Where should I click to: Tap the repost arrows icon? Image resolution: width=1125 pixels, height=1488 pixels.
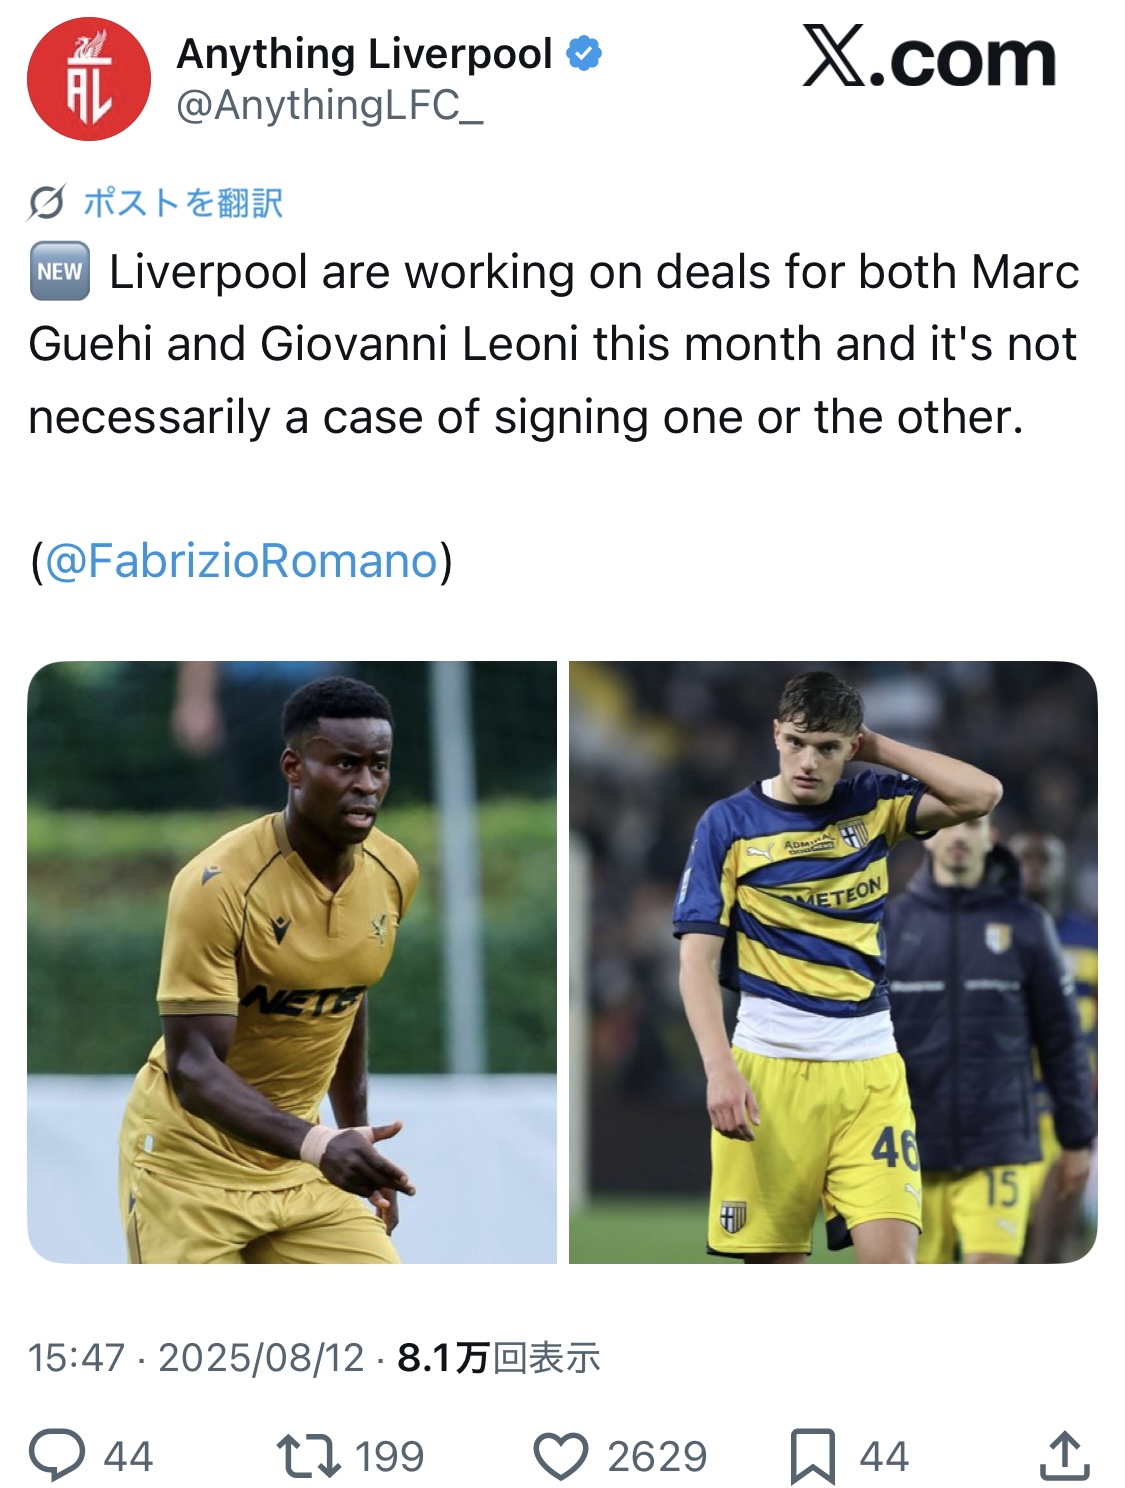coord(308,1456)
